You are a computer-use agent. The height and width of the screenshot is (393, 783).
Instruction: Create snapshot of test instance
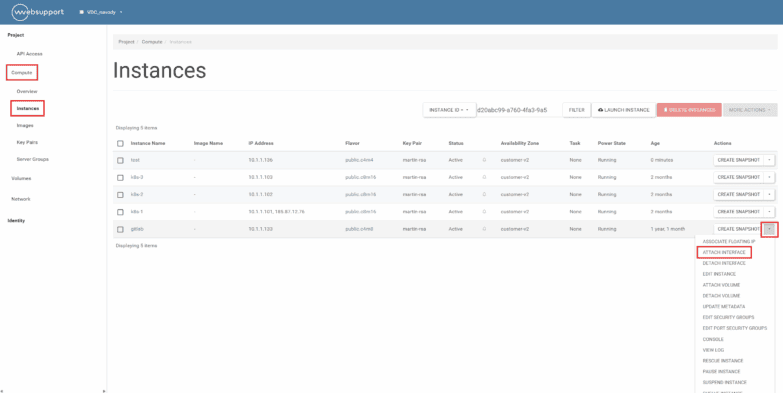click(738, 160)
